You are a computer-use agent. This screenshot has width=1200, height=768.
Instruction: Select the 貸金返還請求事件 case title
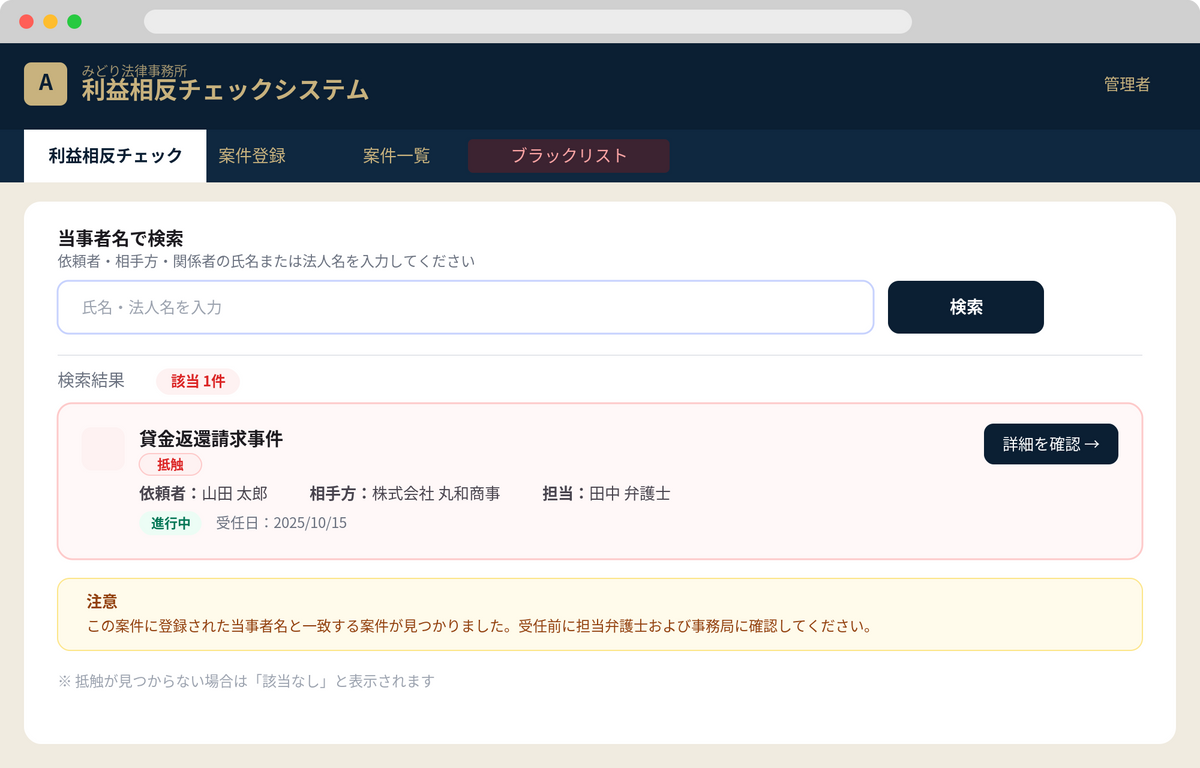[211, 438]
